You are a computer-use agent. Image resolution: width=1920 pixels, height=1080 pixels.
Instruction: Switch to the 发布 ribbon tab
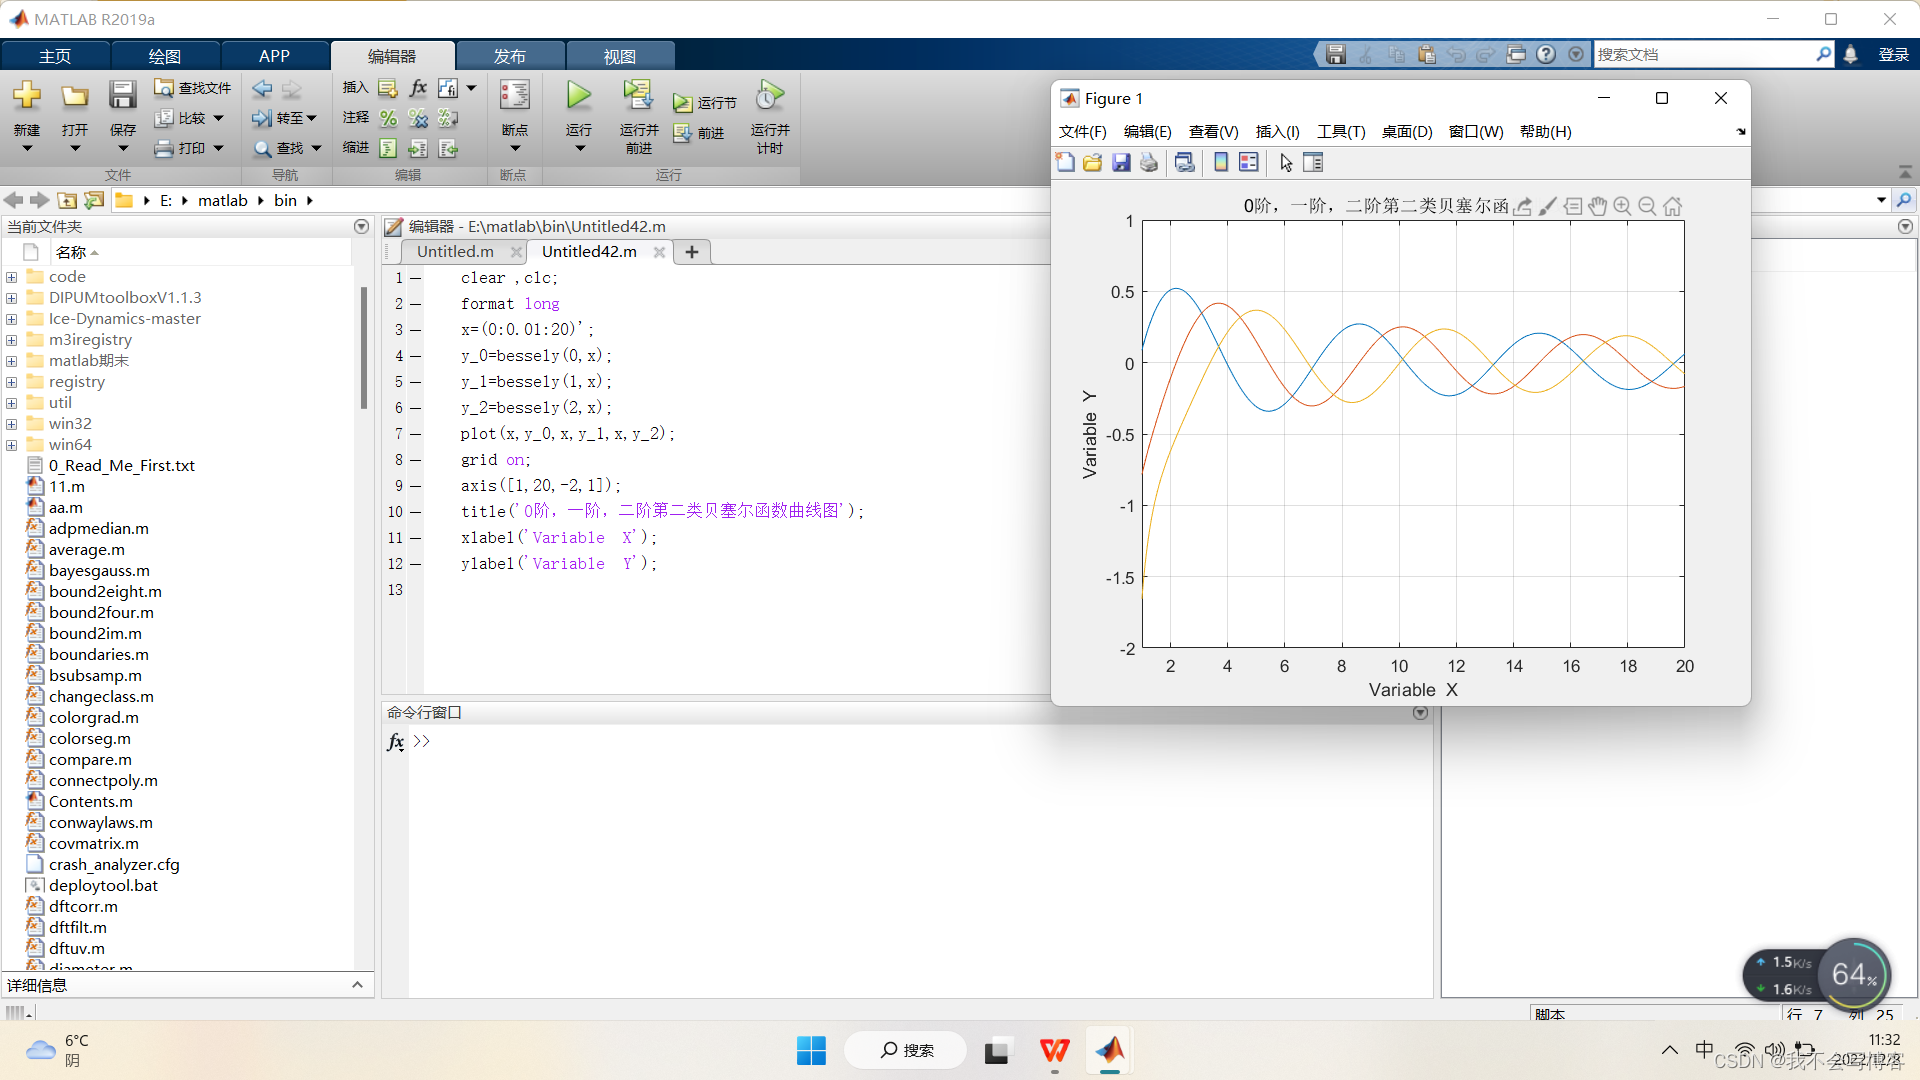pyautogui.click(x=509, y=56)
